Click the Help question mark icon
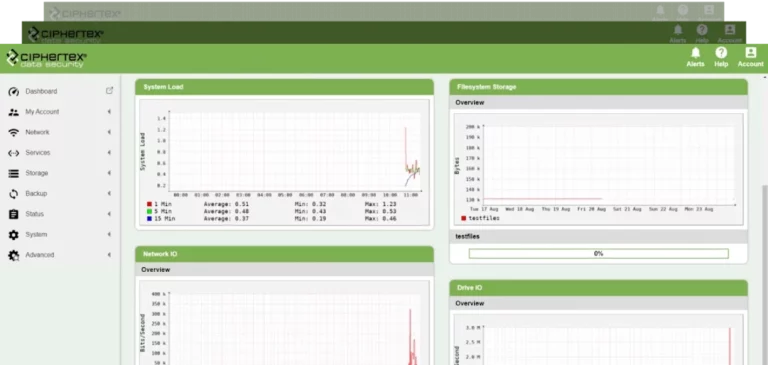The width and height of the screenshot is (768, 365). (x=721, y=52)
